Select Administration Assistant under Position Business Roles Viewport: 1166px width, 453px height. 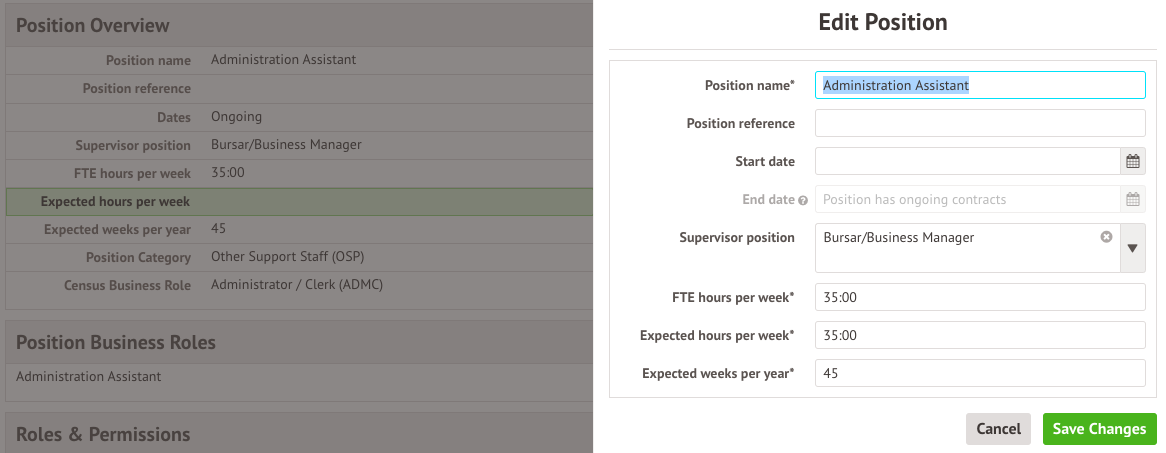click(89, 377)
